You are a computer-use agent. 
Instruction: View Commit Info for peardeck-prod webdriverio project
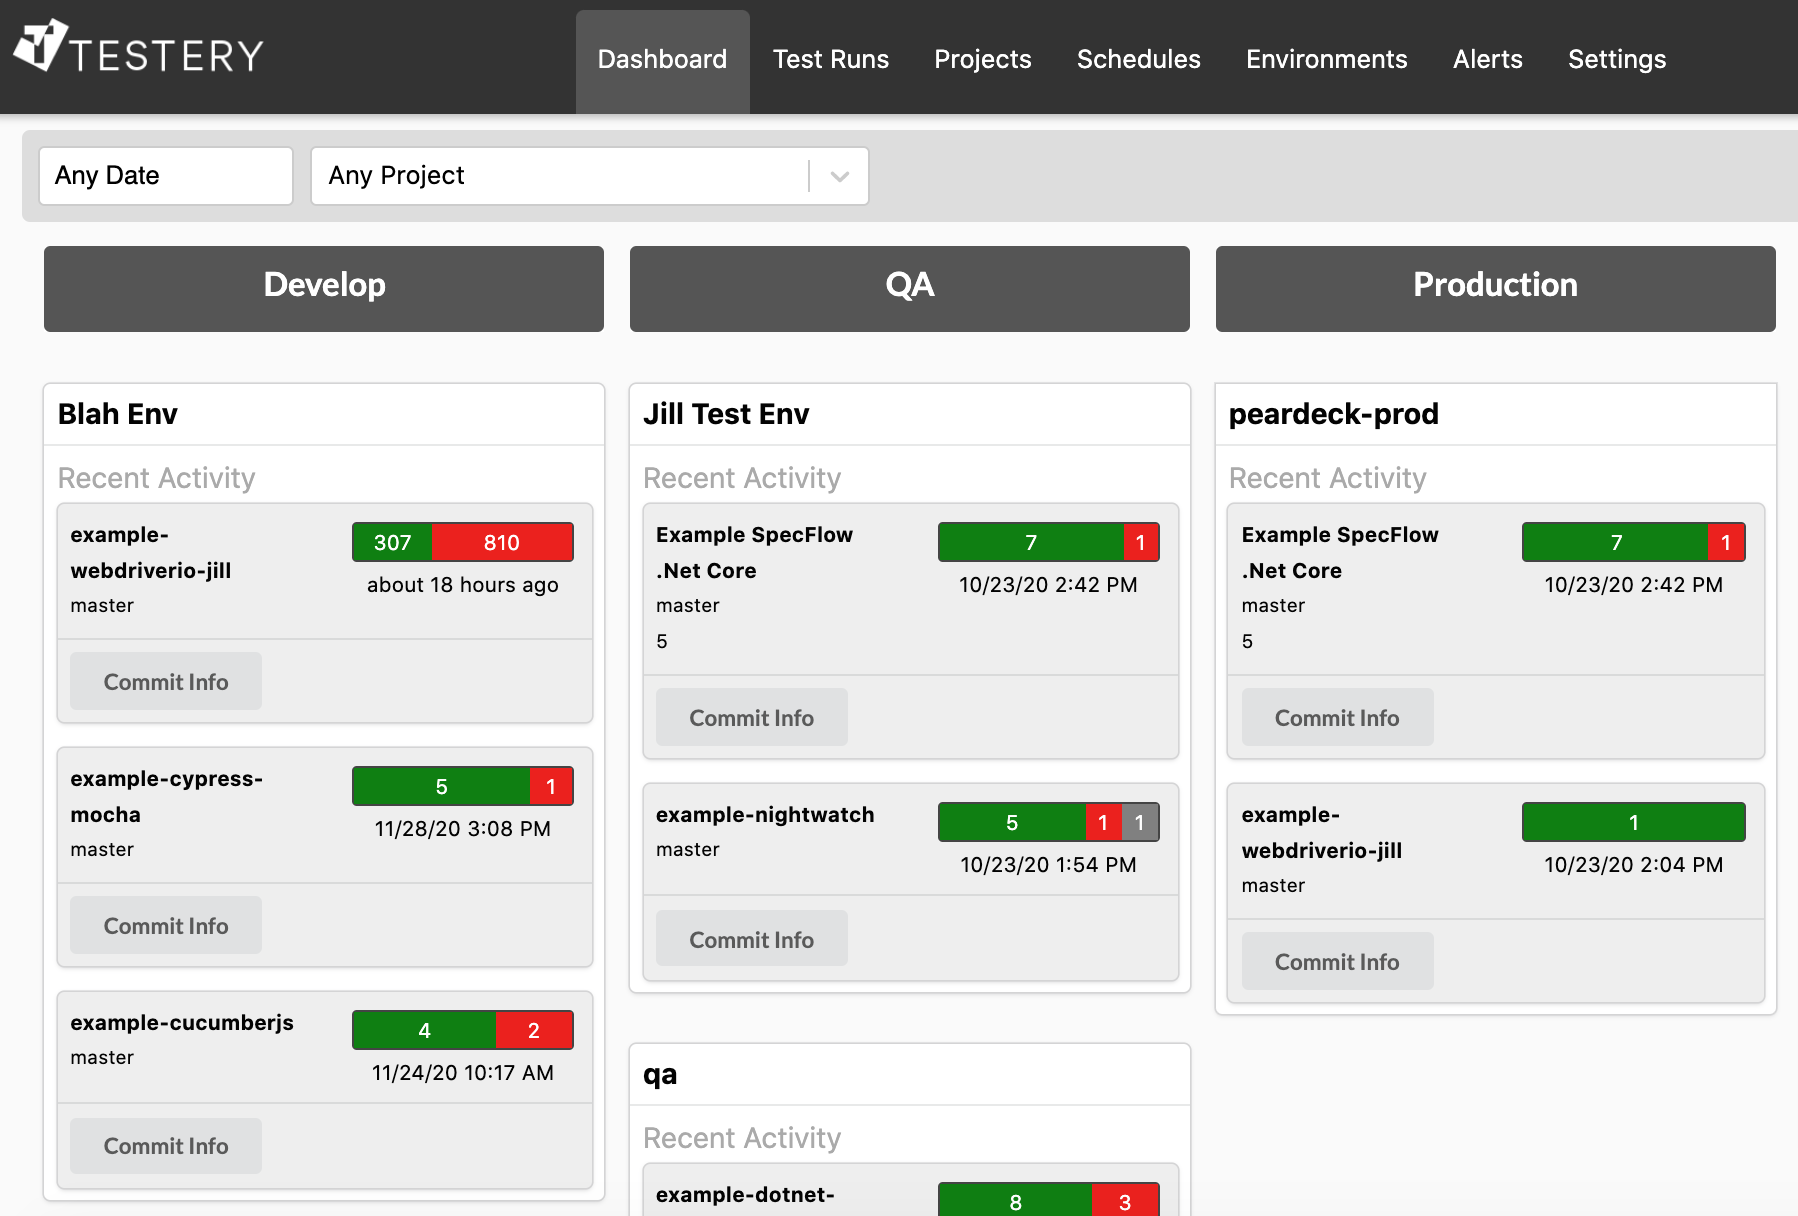pos(1336,961)
